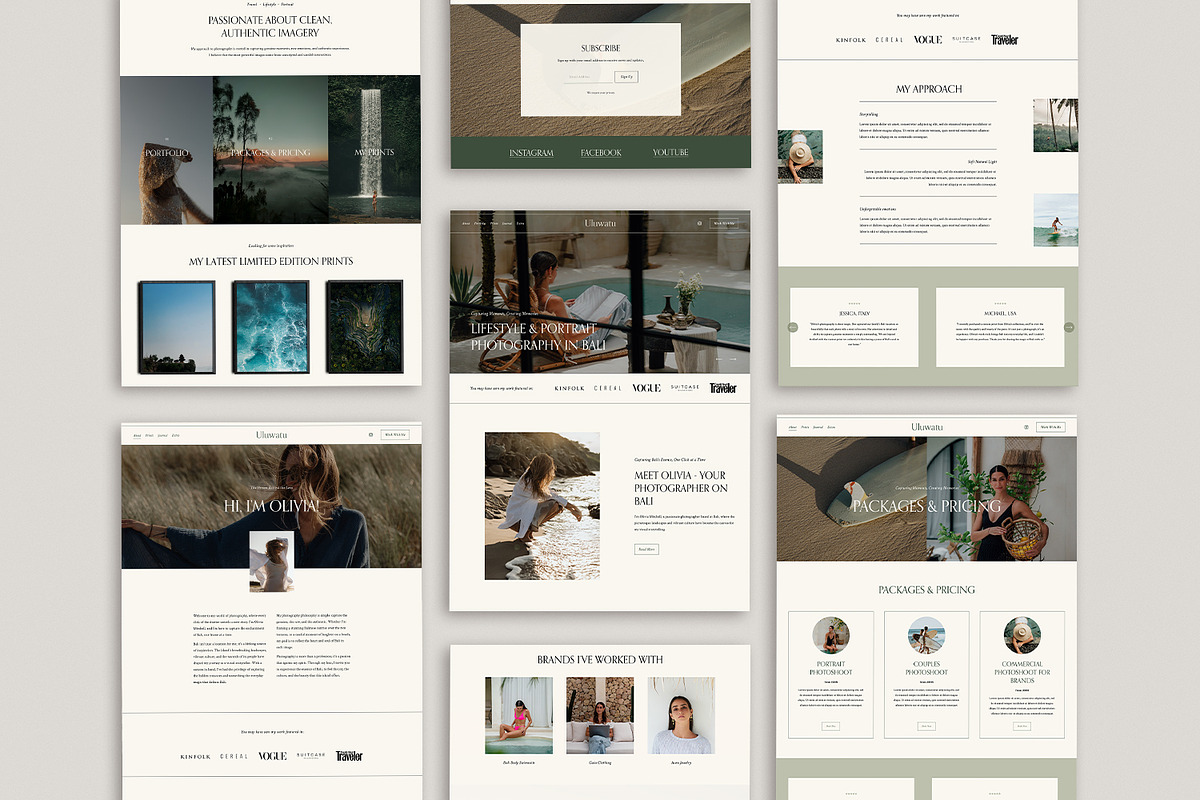Click Book Now under Portrait Photoshoot package
The width and height of the screenshot is (1200, 800).
point(830,726)
